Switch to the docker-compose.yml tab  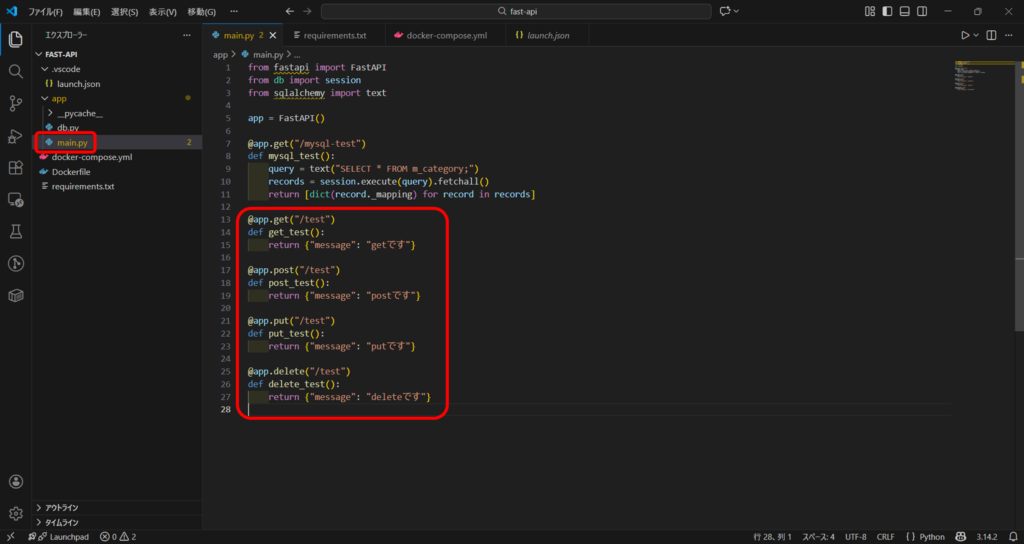[446, 35]
